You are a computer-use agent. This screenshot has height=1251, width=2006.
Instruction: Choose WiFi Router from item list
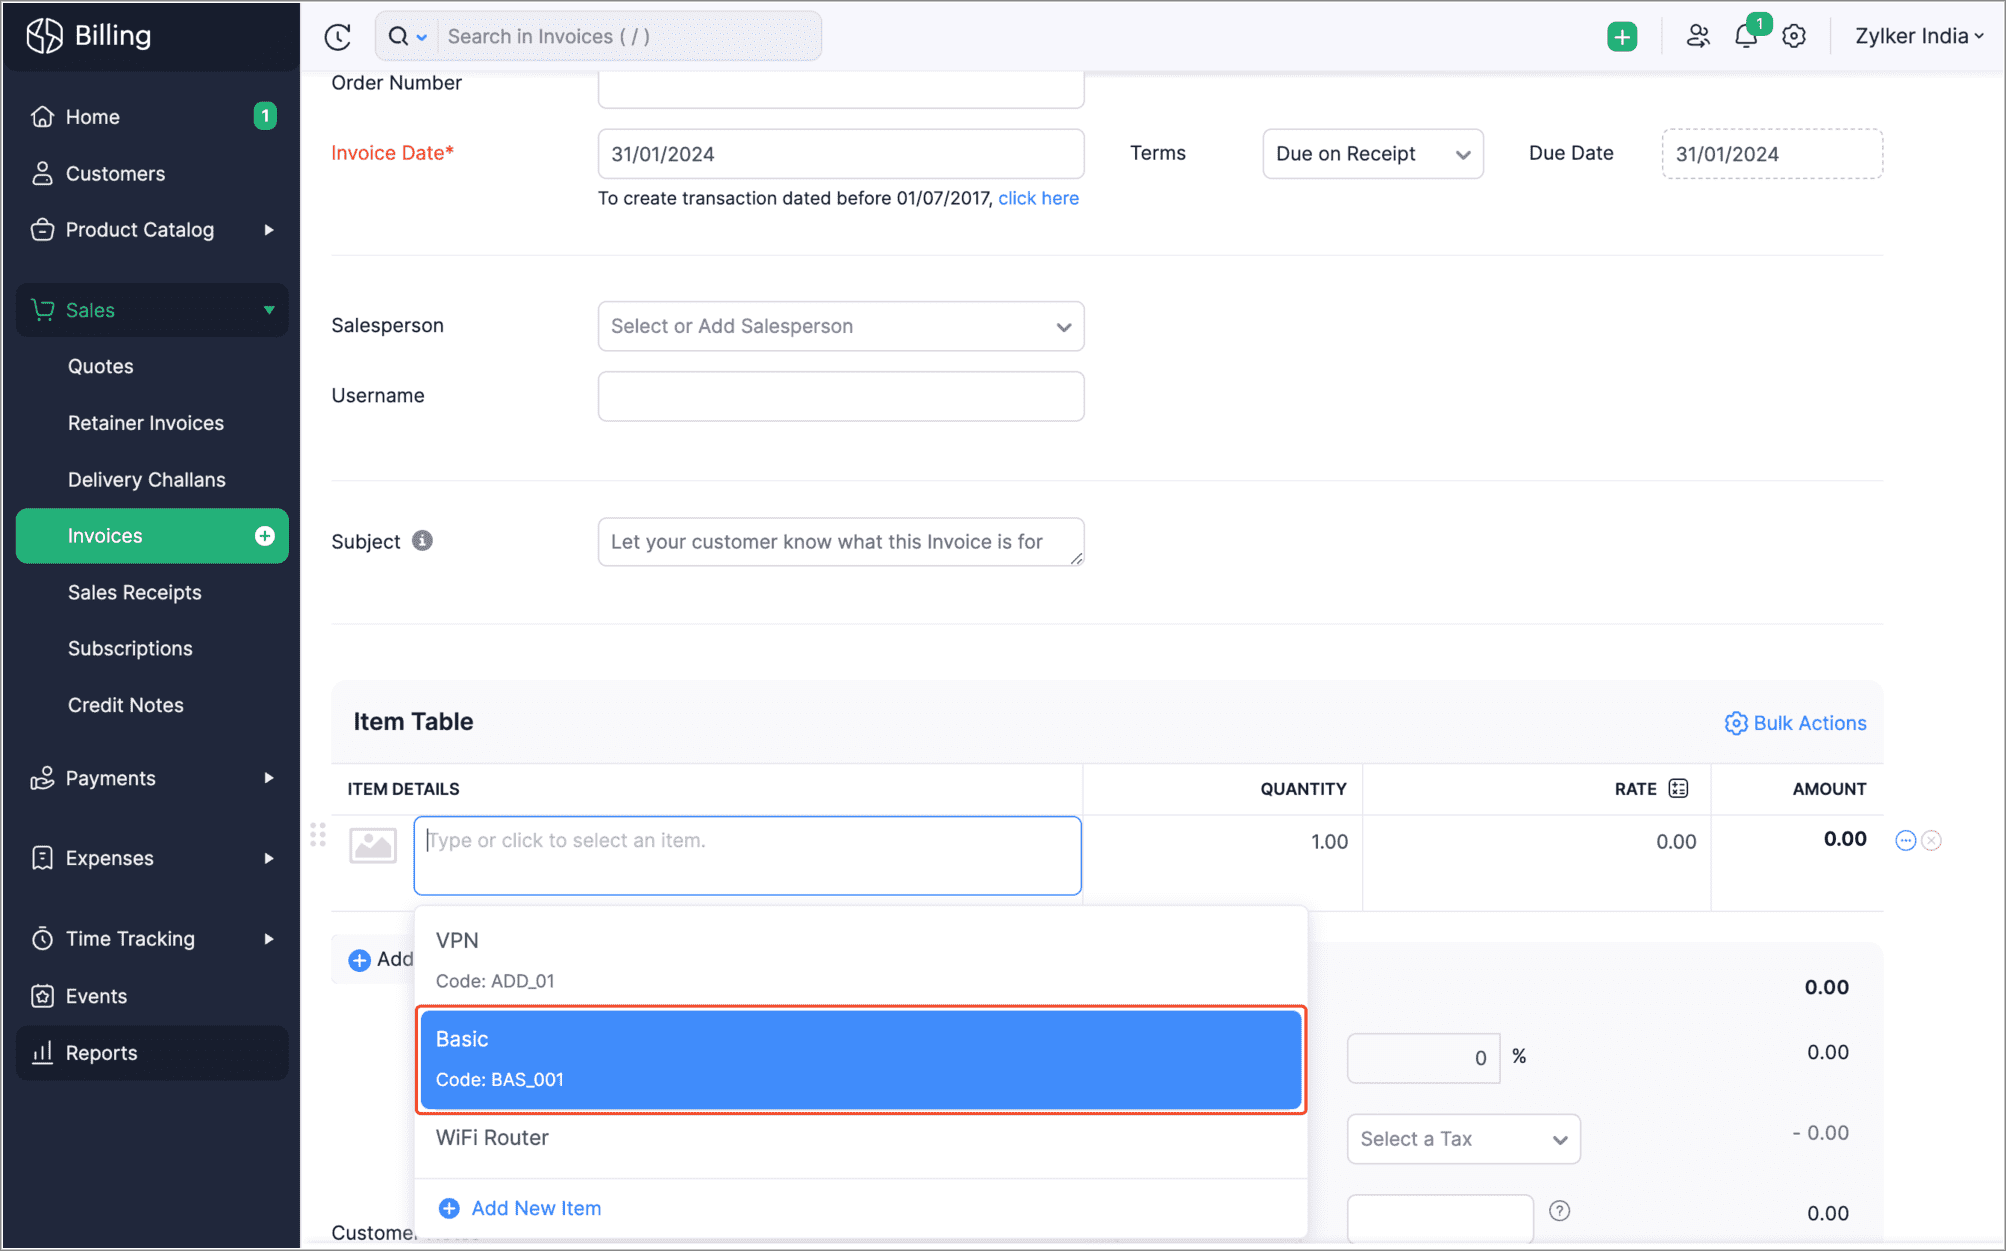[x=492, y=1138]
